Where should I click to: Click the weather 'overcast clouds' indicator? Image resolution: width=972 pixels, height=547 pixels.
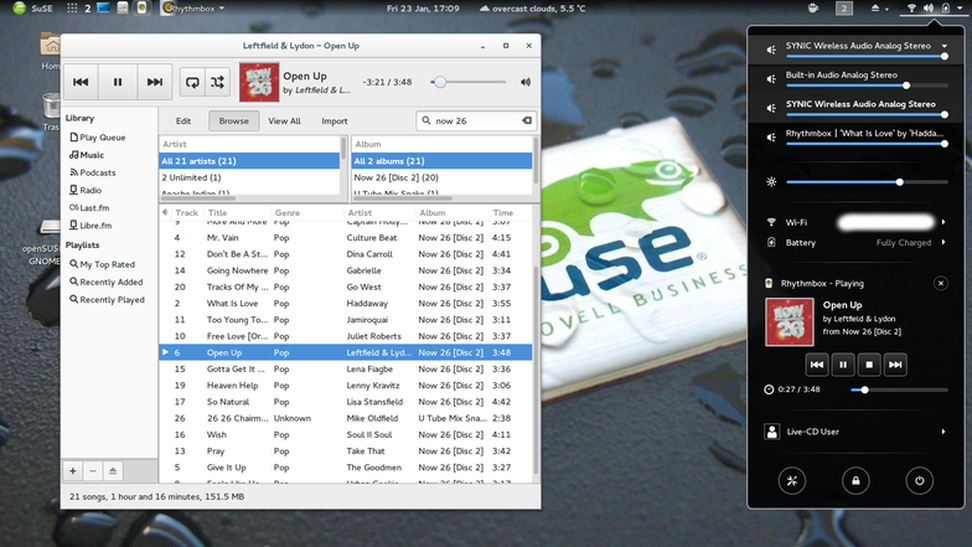[x=532, y=8]
